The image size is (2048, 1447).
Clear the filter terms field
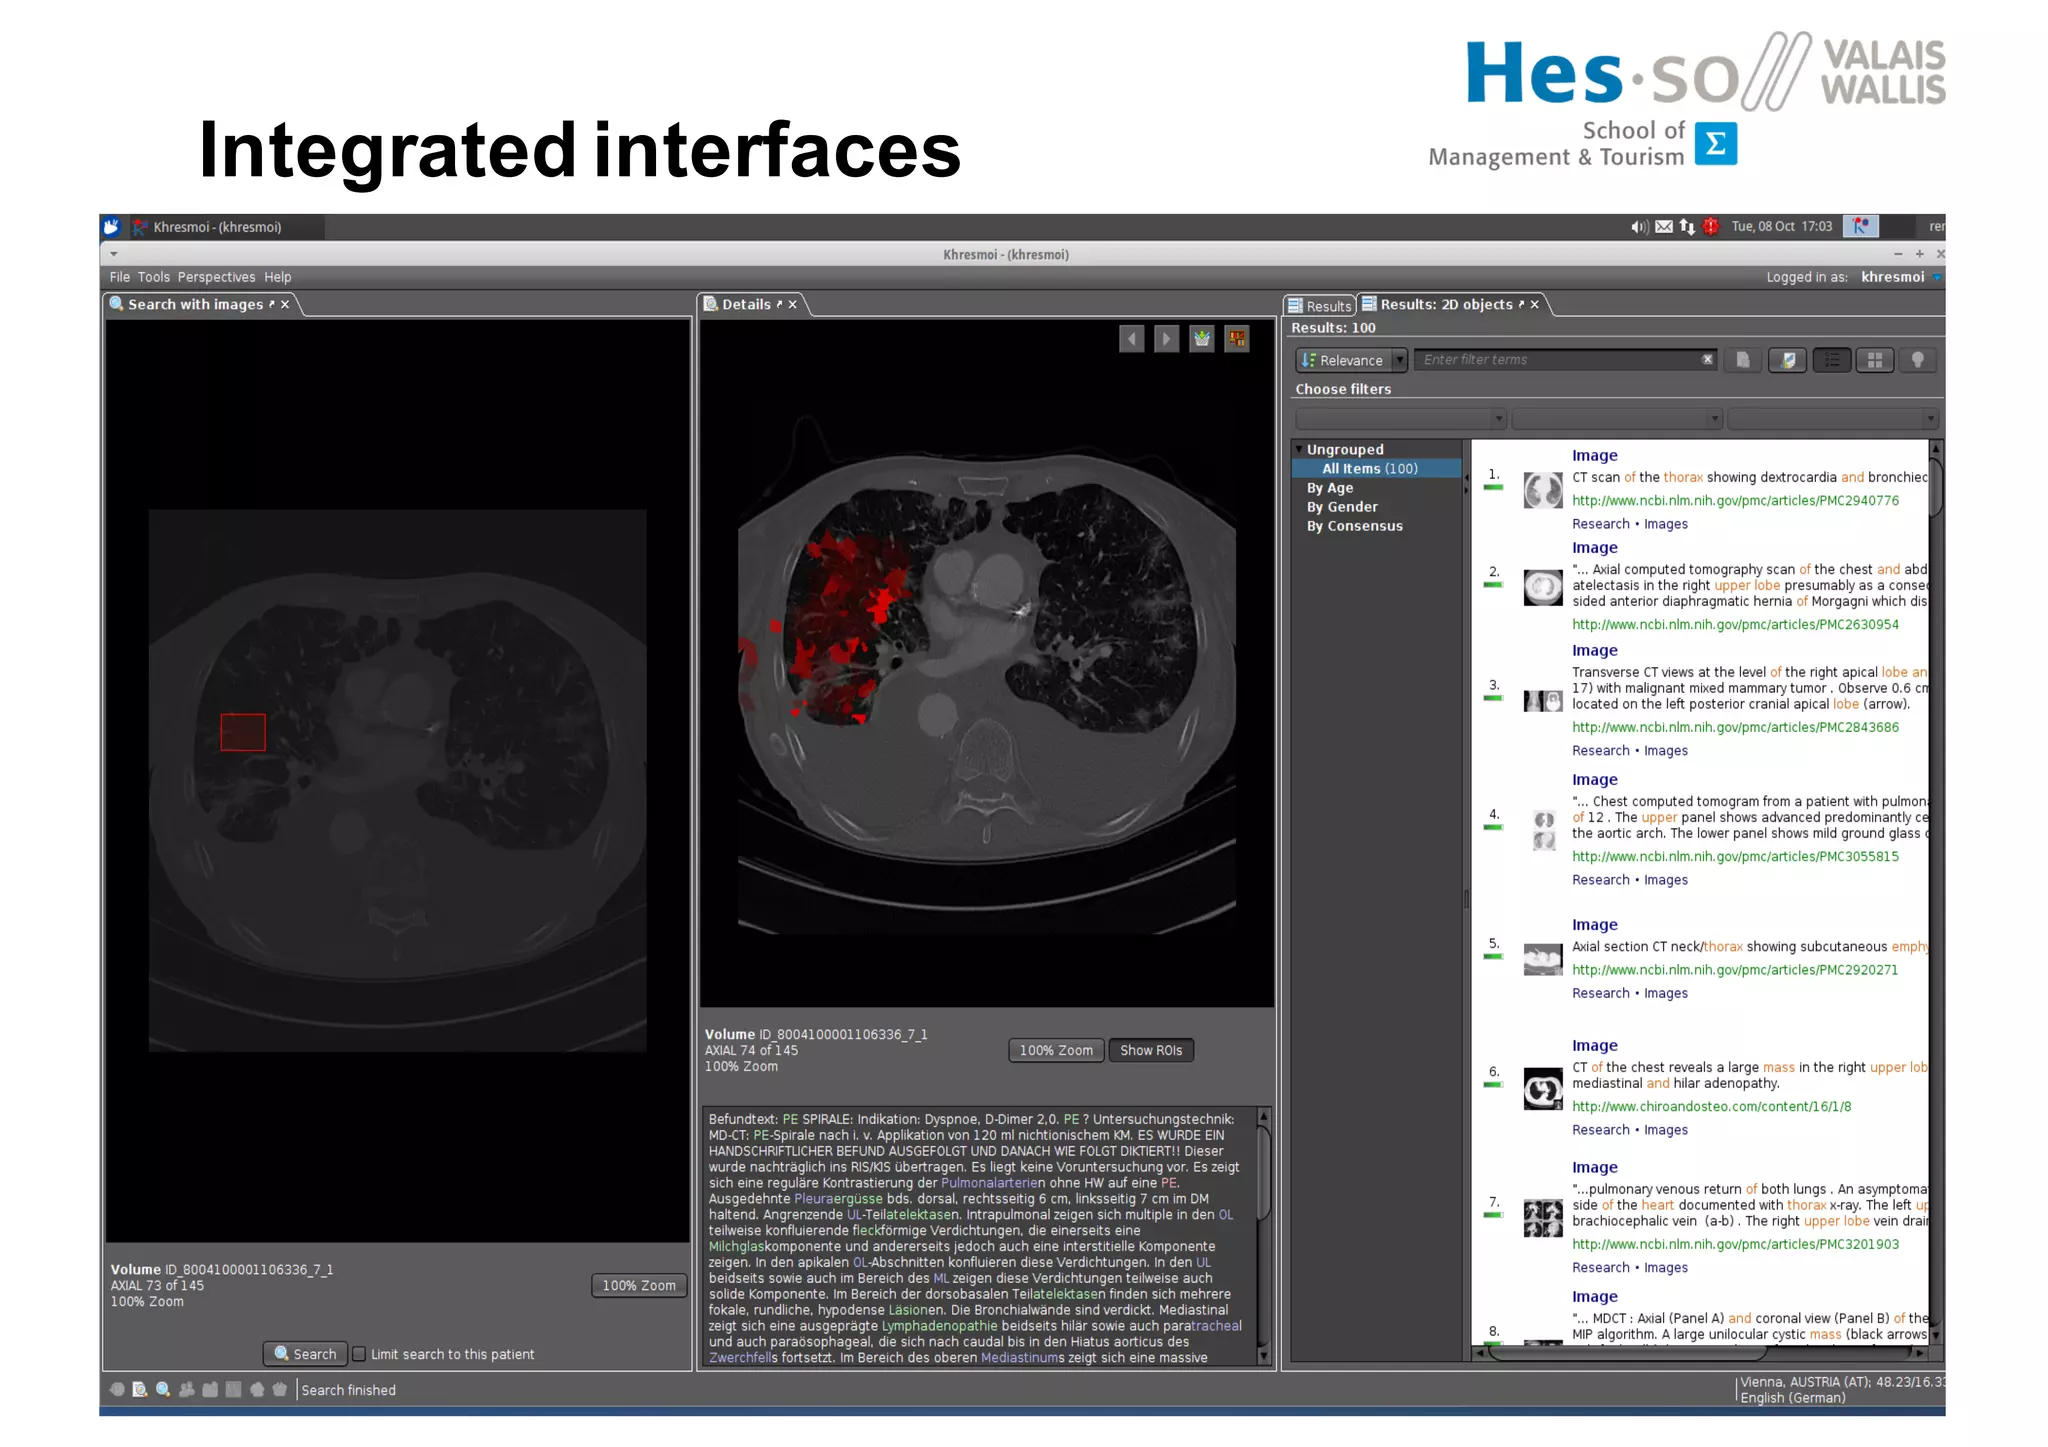click(1708, 360)
